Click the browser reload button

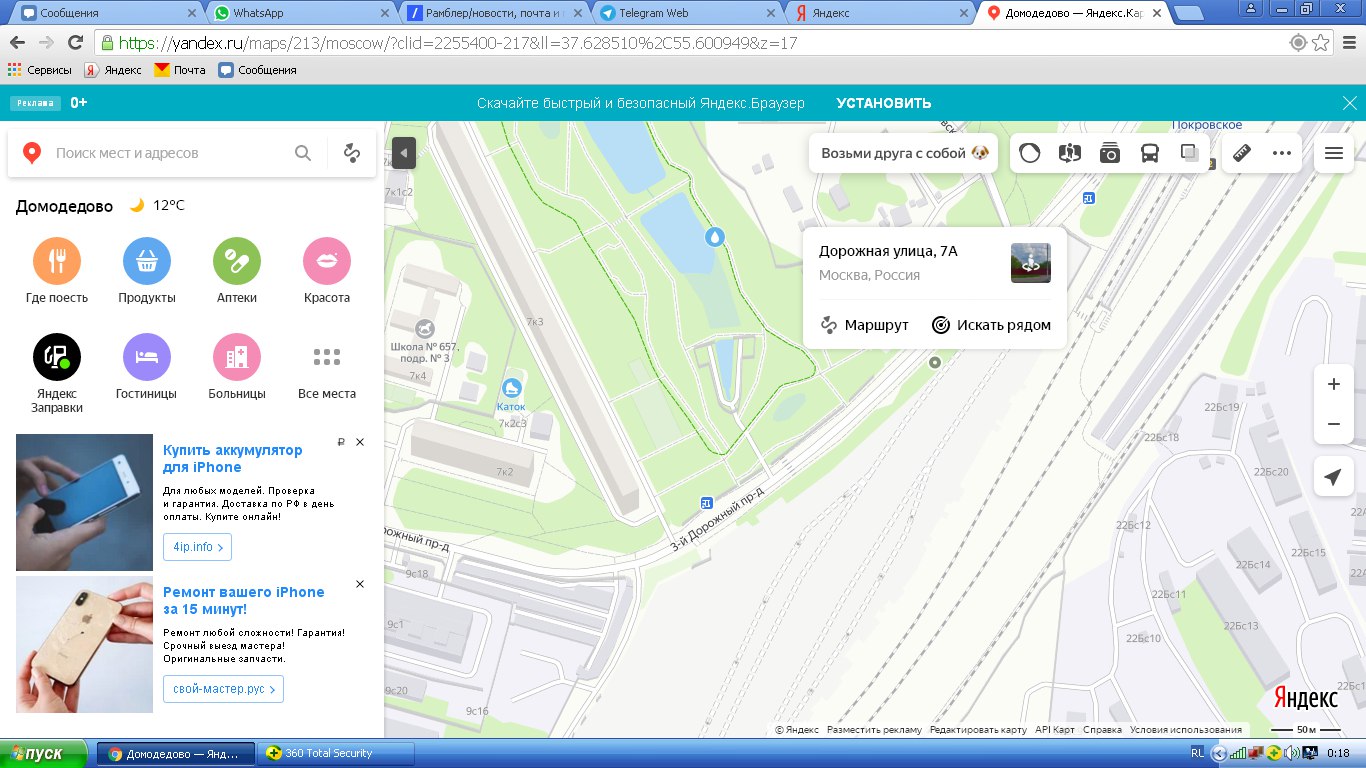(x=75, y=43)
